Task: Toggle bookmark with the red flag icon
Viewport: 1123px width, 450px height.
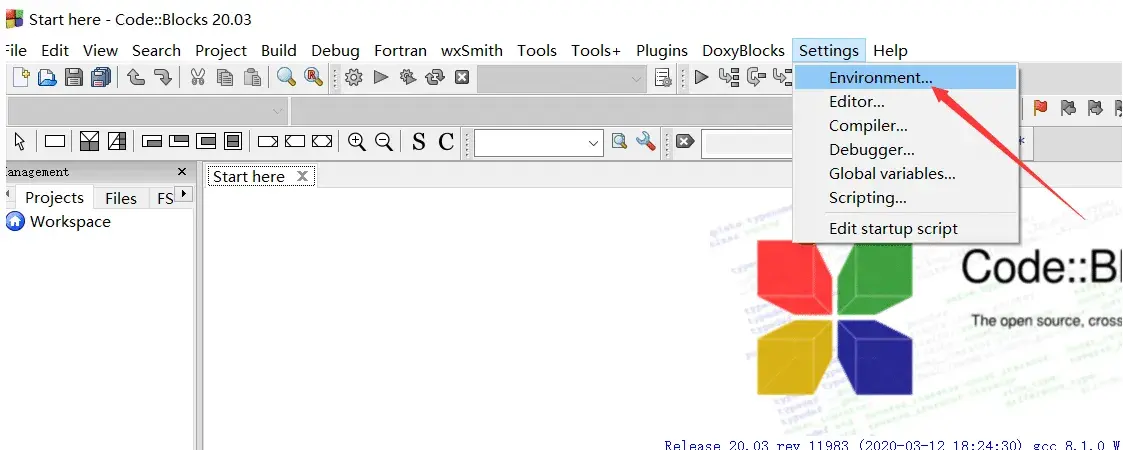Action: (1041, 108)
